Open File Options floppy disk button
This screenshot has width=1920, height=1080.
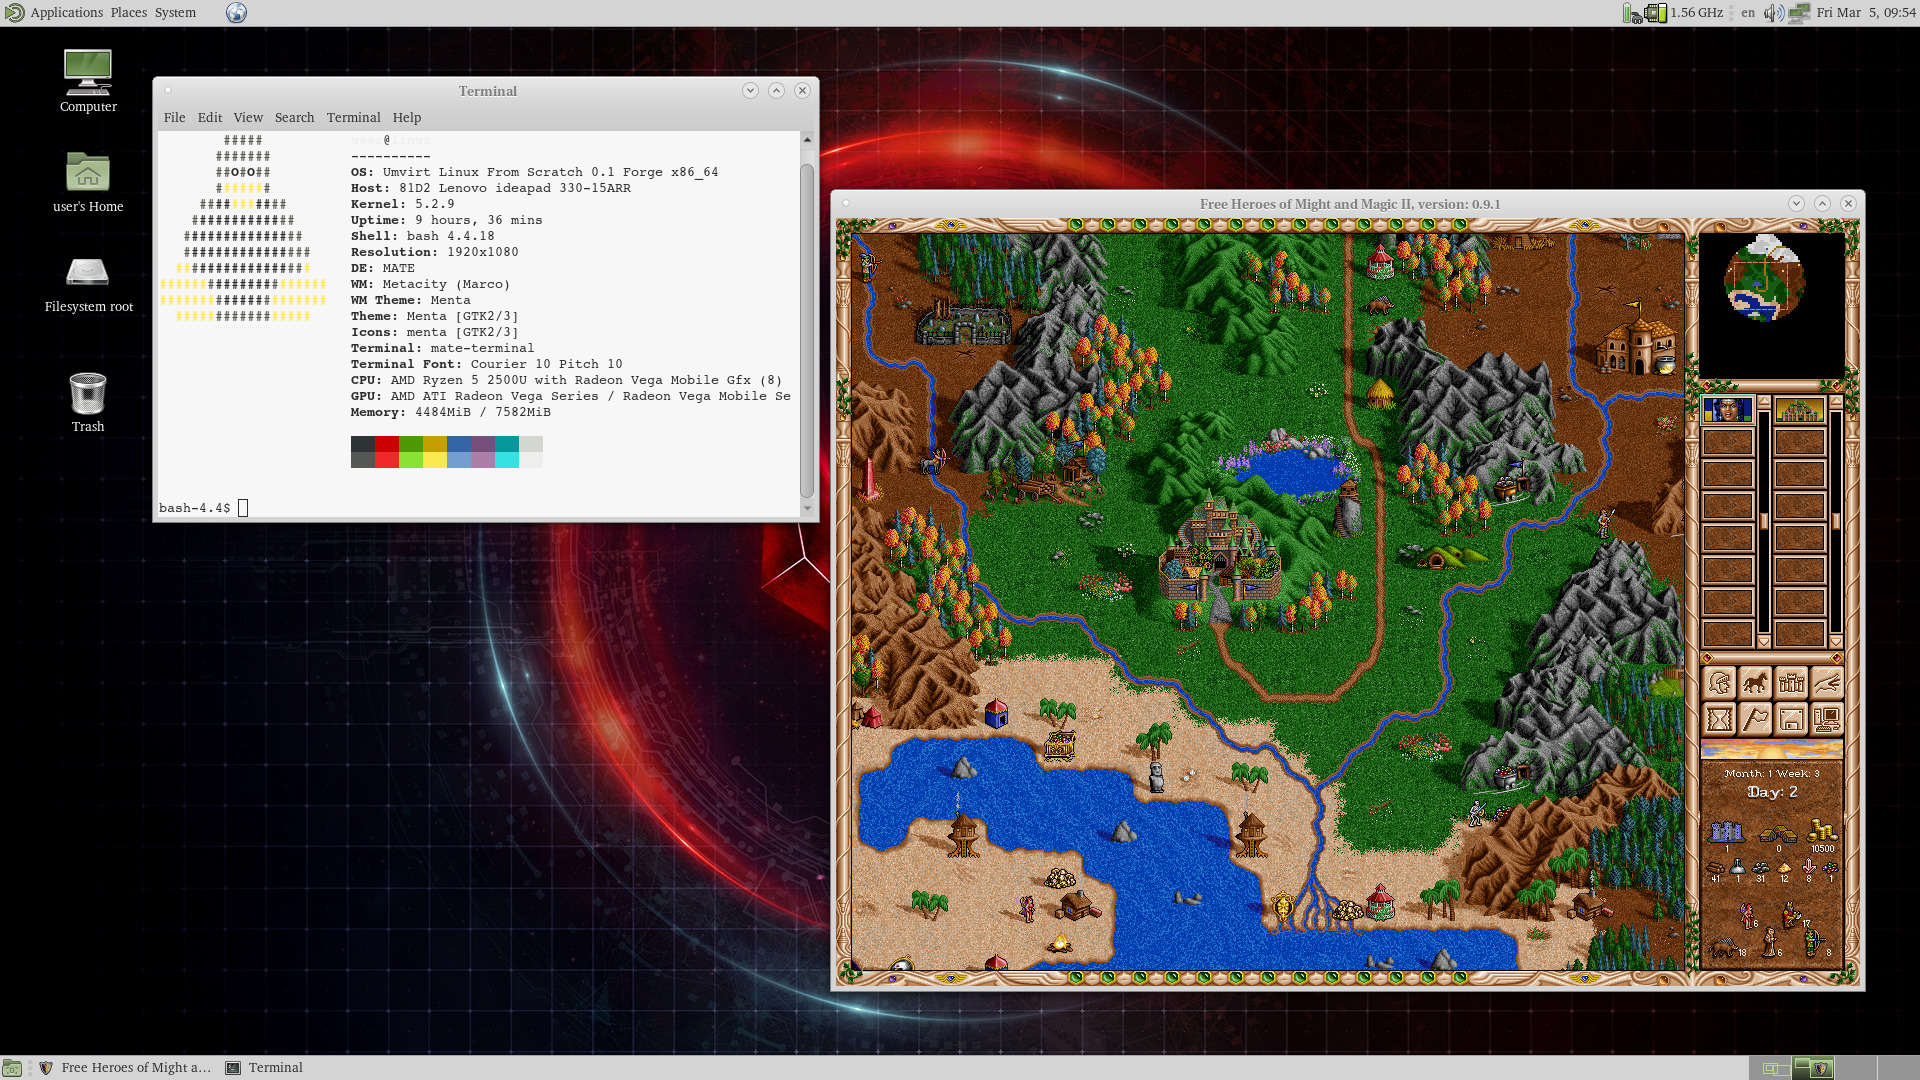[1791, 720]
